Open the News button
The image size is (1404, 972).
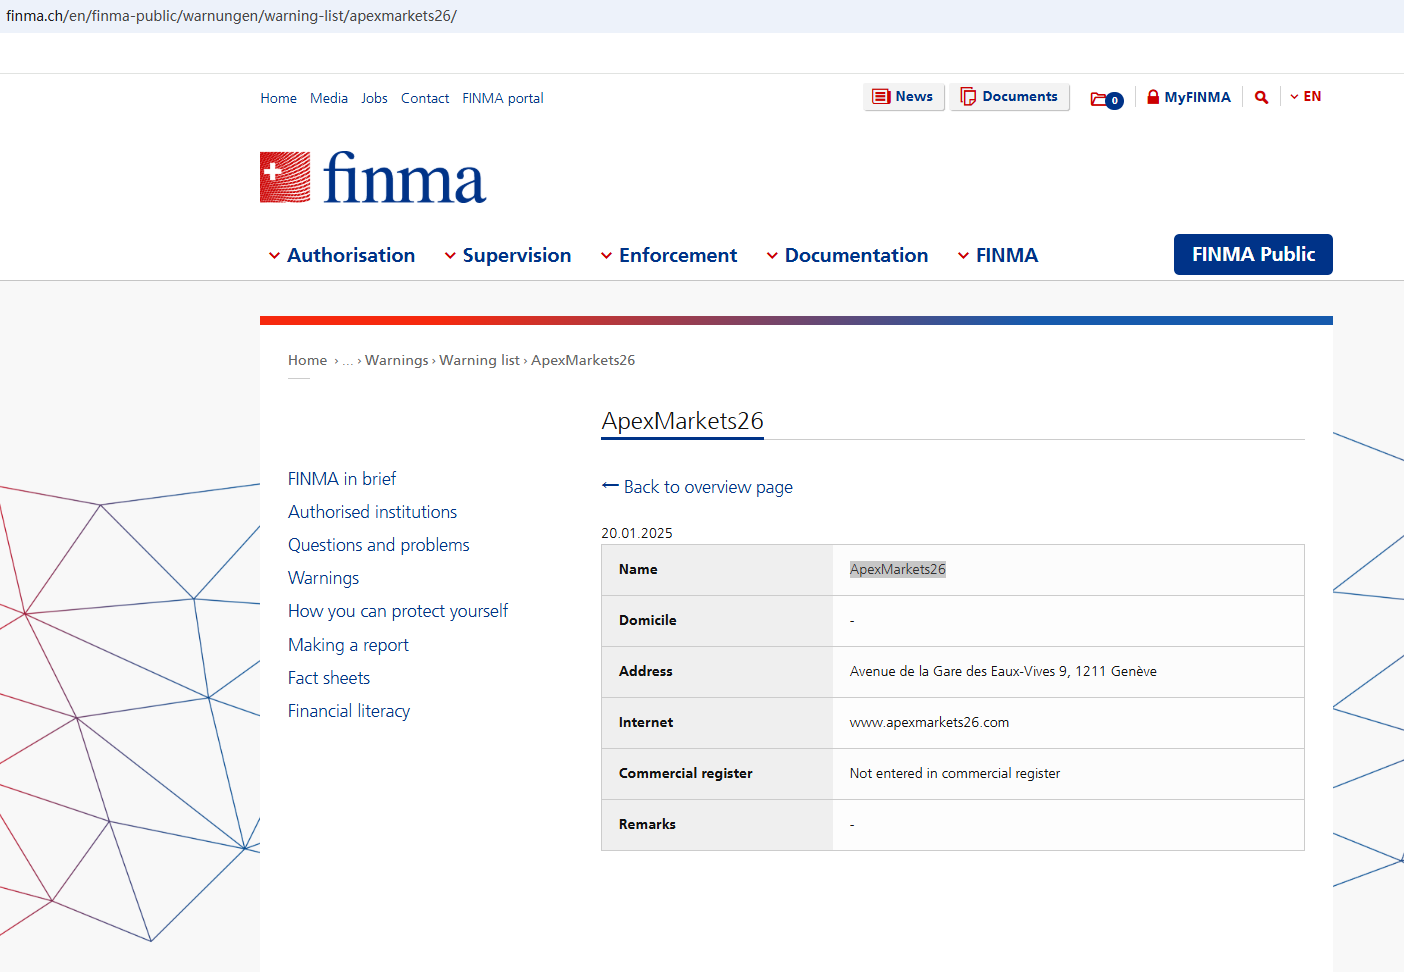coord(904,97)
